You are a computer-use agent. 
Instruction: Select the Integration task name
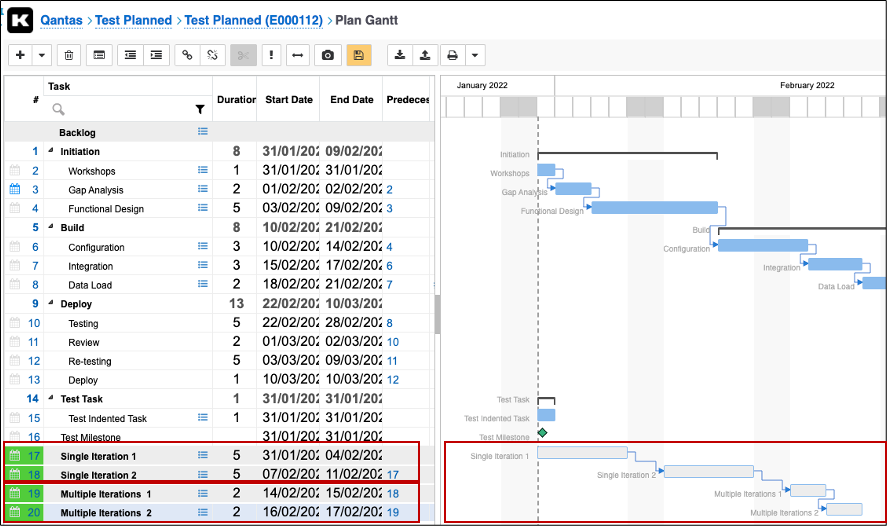(x=91, y=266)
